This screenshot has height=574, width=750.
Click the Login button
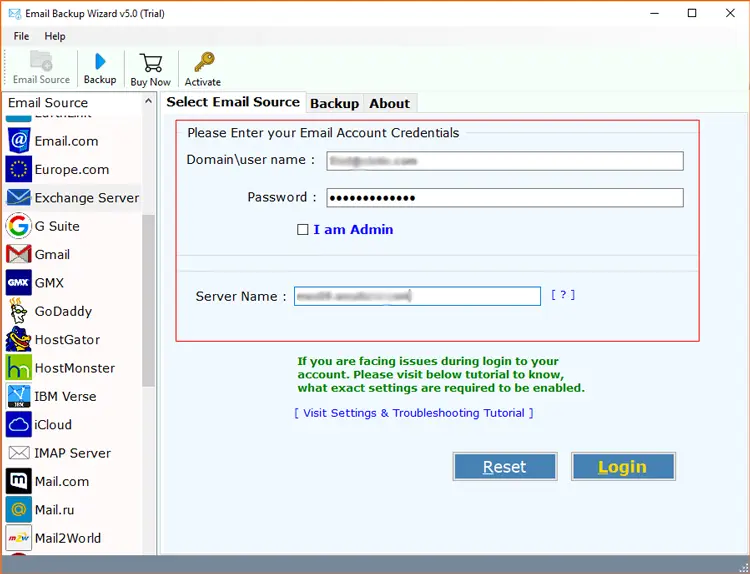coord(623,466)
